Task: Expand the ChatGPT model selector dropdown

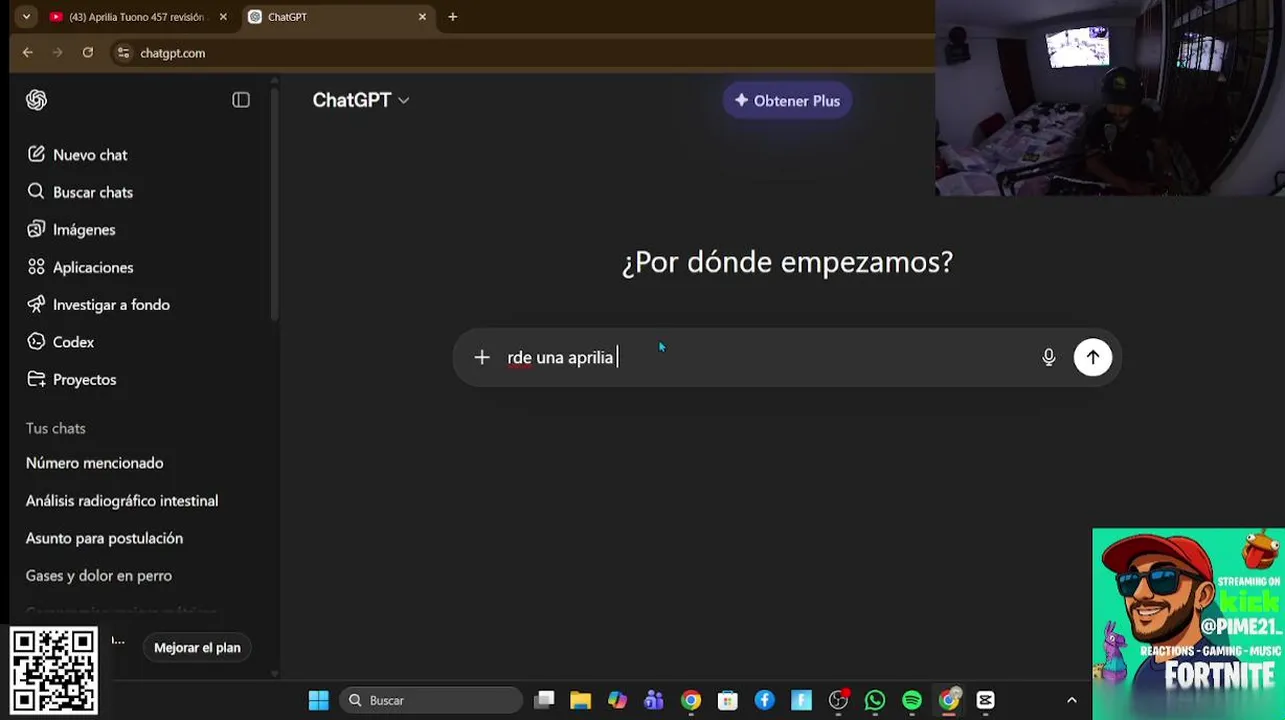Action: (x=361, y=100)
